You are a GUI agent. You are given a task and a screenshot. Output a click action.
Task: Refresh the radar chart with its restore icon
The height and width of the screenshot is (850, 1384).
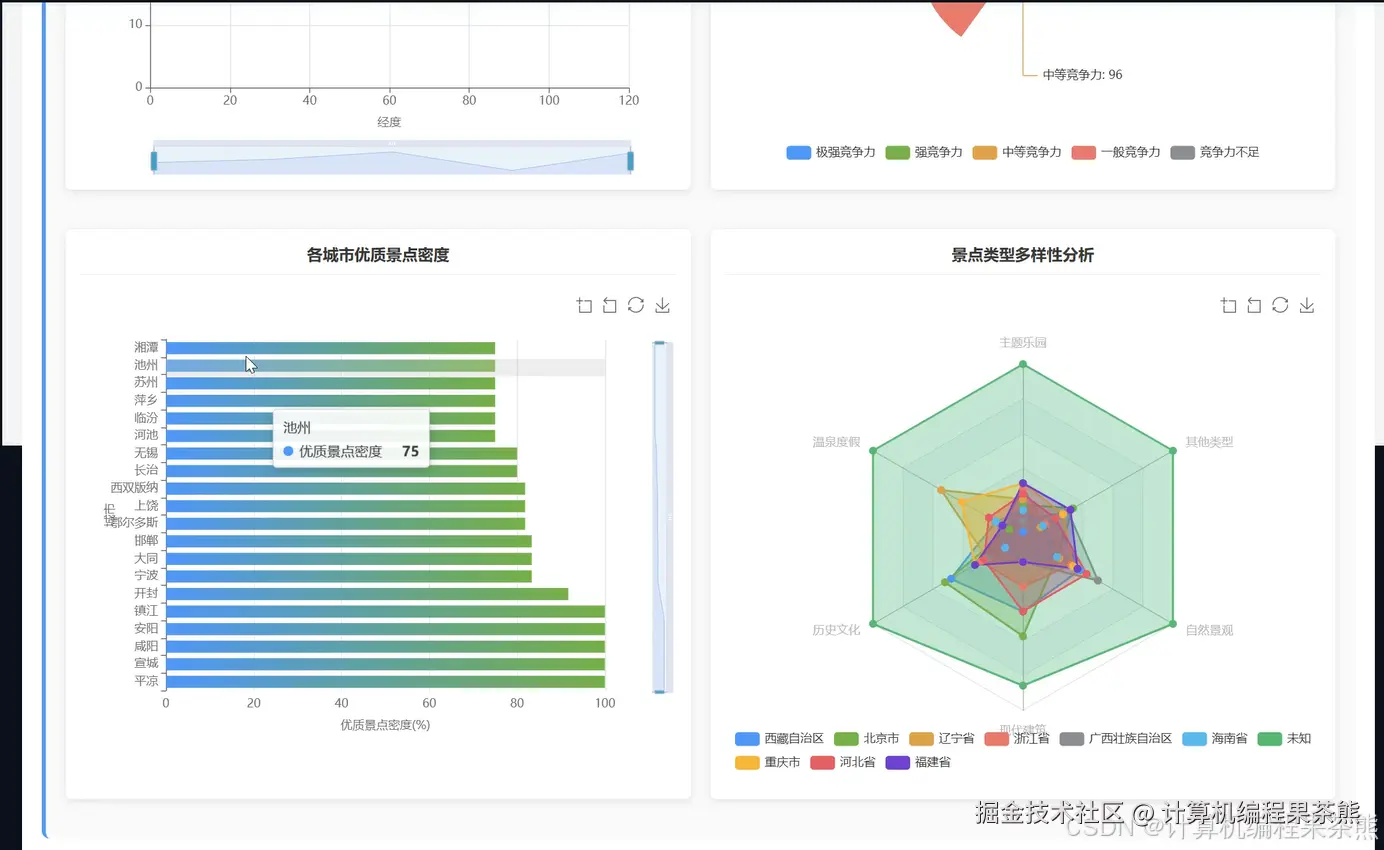click(1281, 305)
